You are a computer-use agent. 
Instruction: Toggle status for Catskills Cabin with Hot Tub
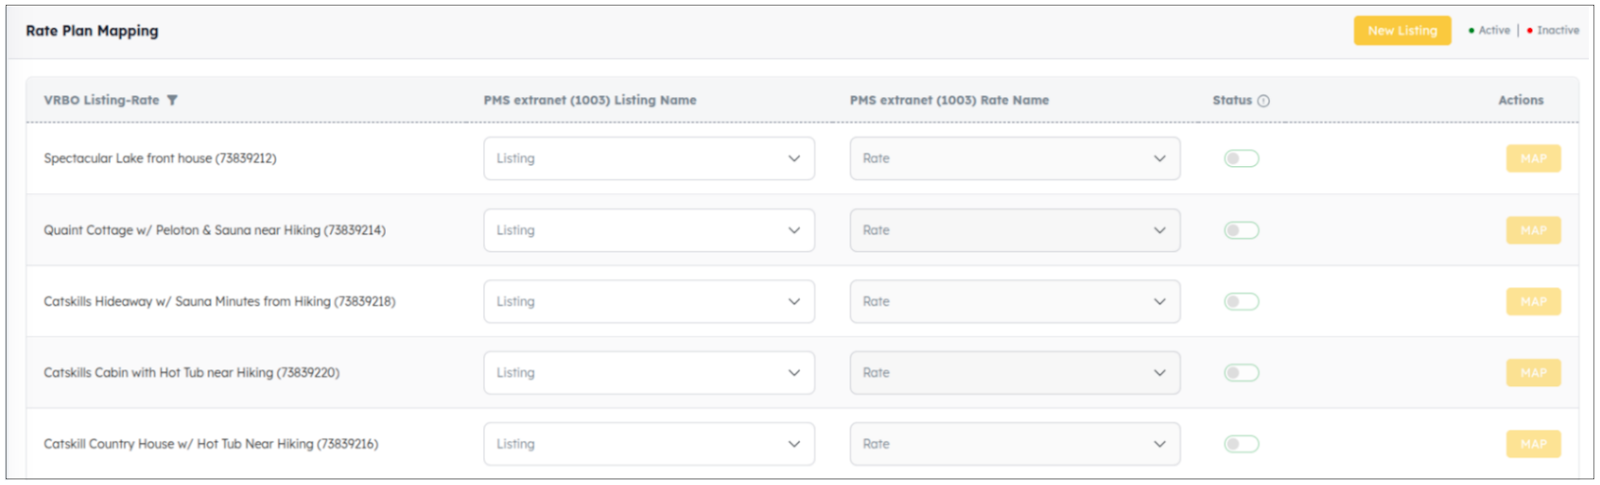coord(1241,373)
